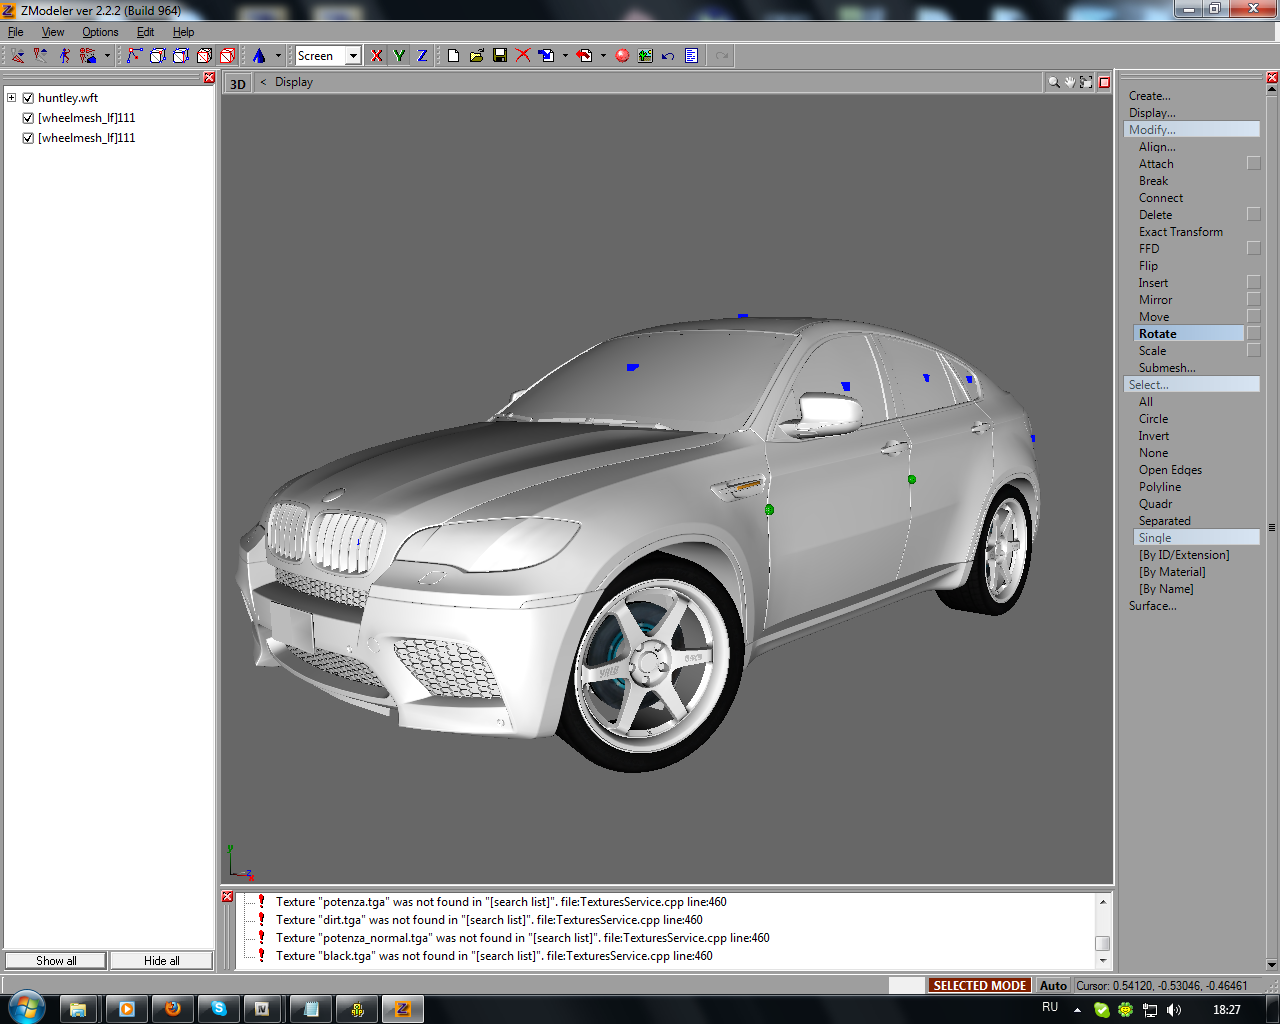Tick the options box beside Rotate
1280x1024 pixels.
pos(1254,333)
